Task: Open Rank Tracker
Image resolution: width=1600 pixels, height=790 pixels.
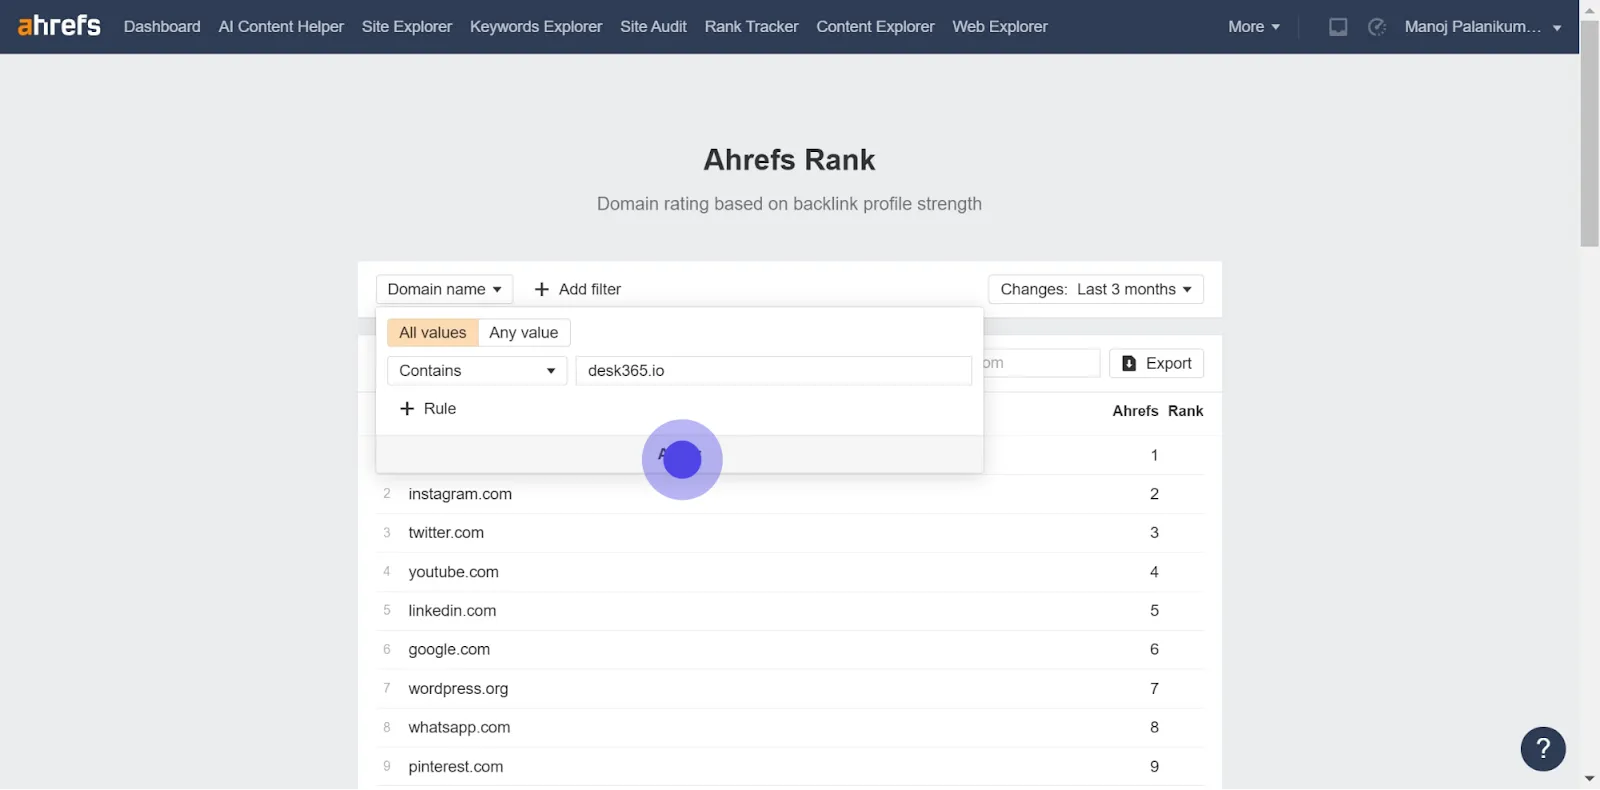Action: point(751,27)
